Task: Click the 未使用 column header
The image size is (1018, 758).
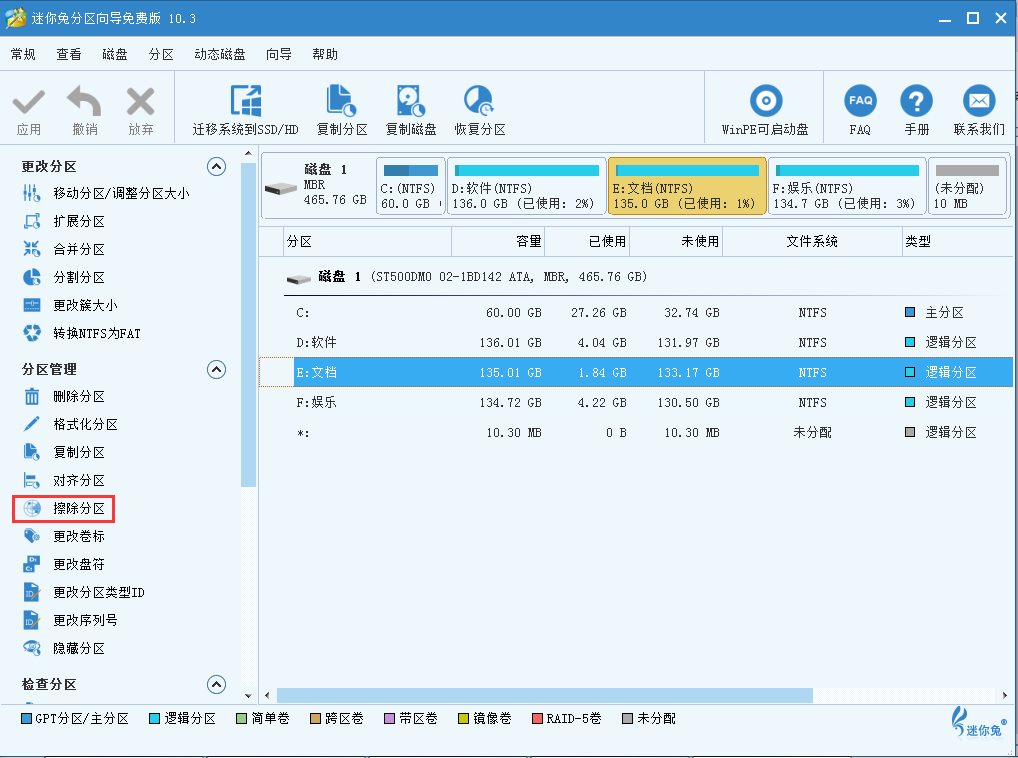Action: (676, 241)
